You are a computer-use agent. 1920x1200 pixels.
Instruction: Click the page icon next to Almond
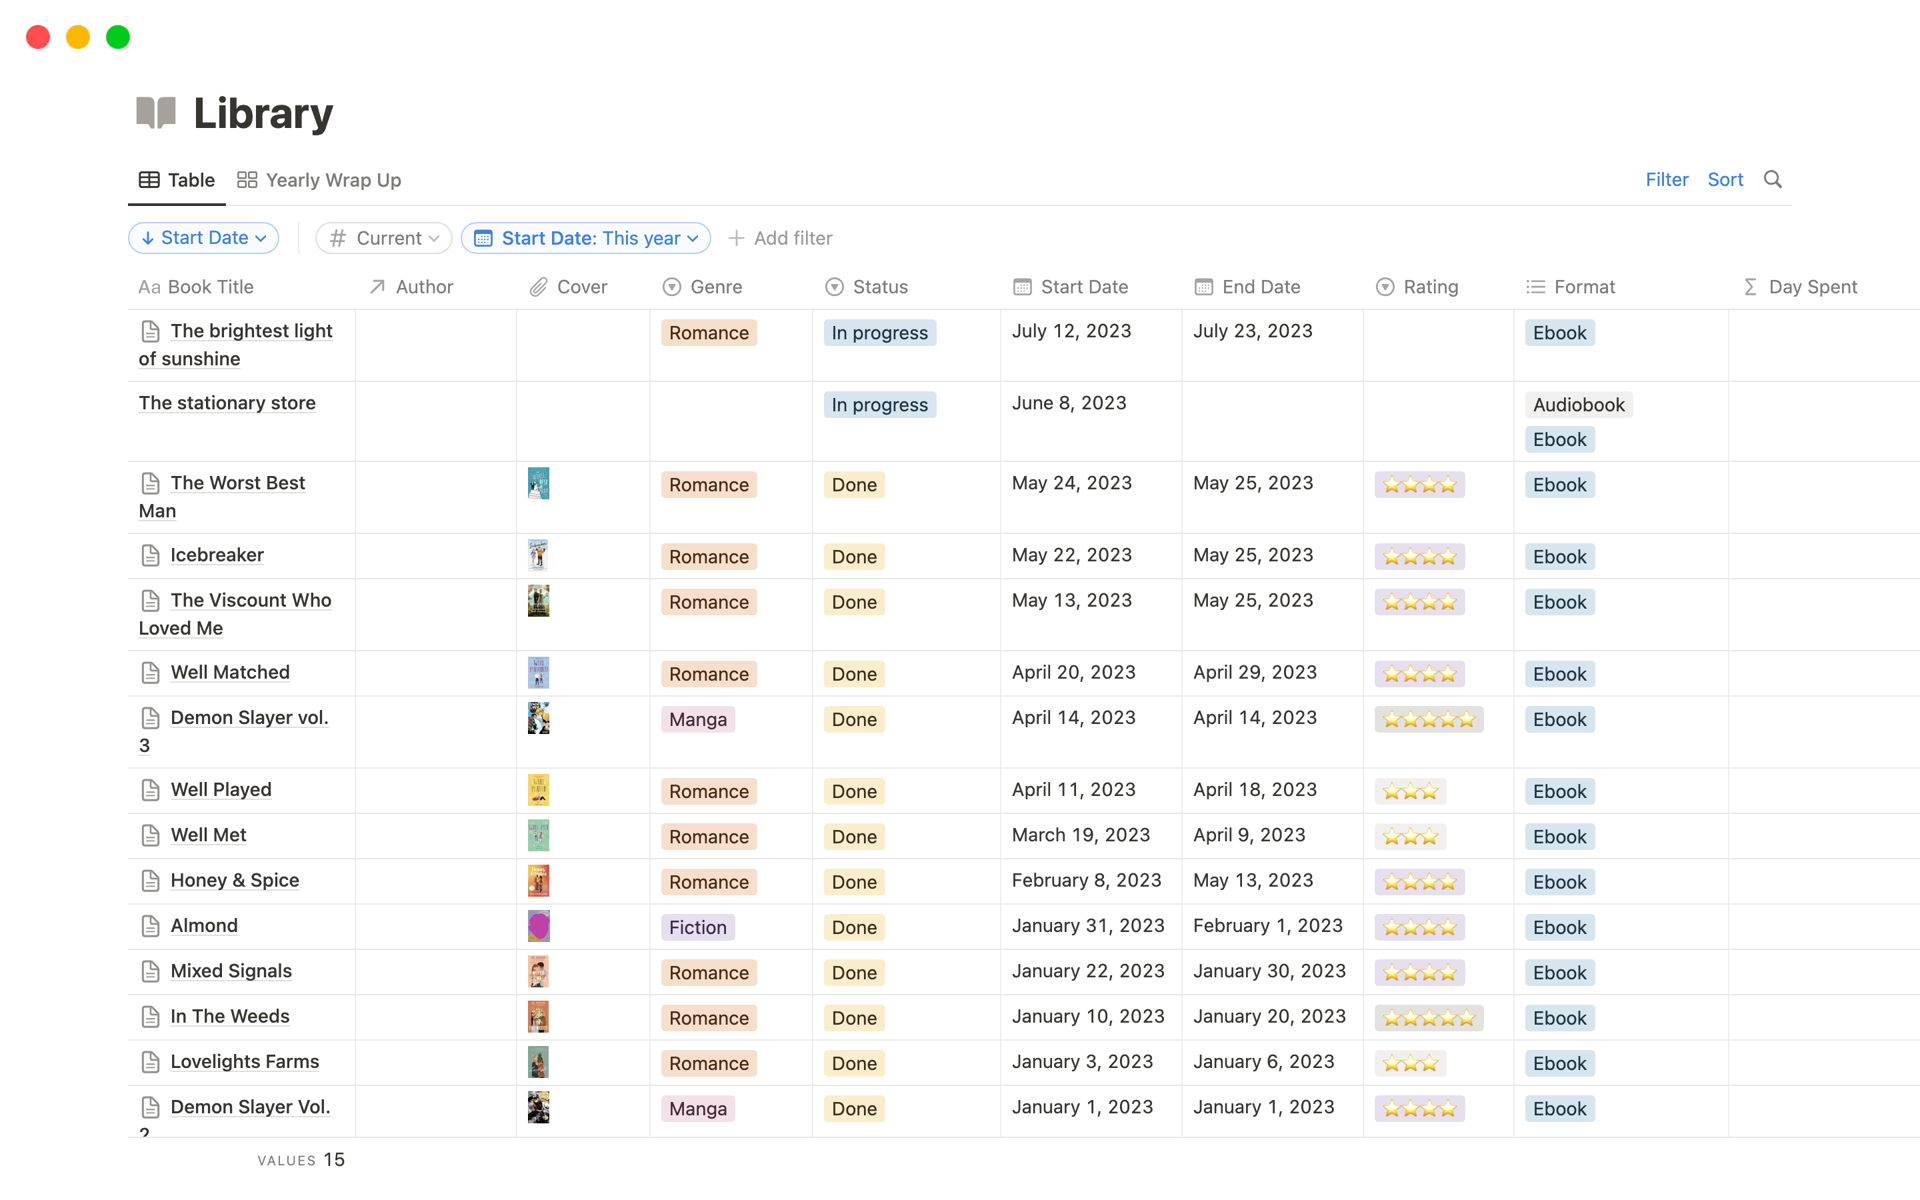(150, 925)
